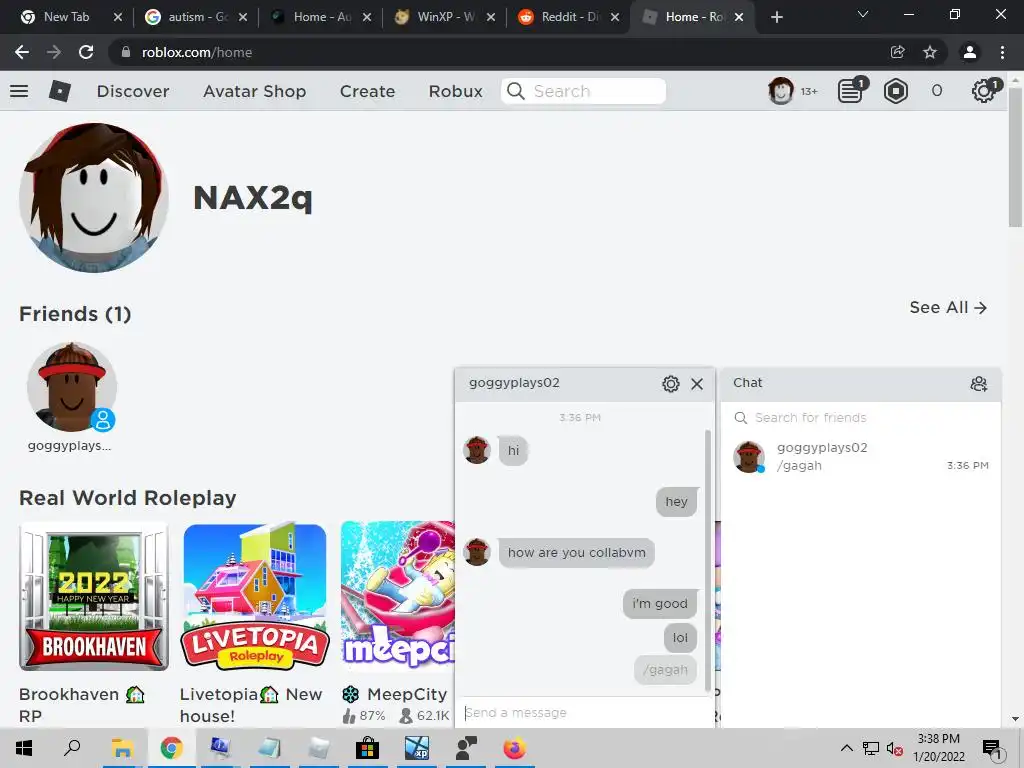
Task: Open the NAX2q profile name
Action: 253,197
